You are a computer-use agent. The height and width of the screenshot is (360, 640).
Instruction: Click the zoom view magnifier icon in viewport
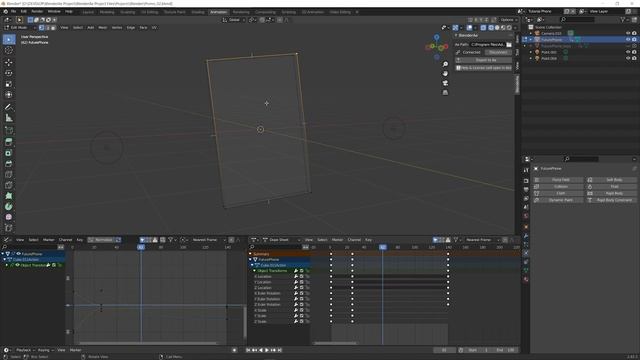(x=445, y=64)
